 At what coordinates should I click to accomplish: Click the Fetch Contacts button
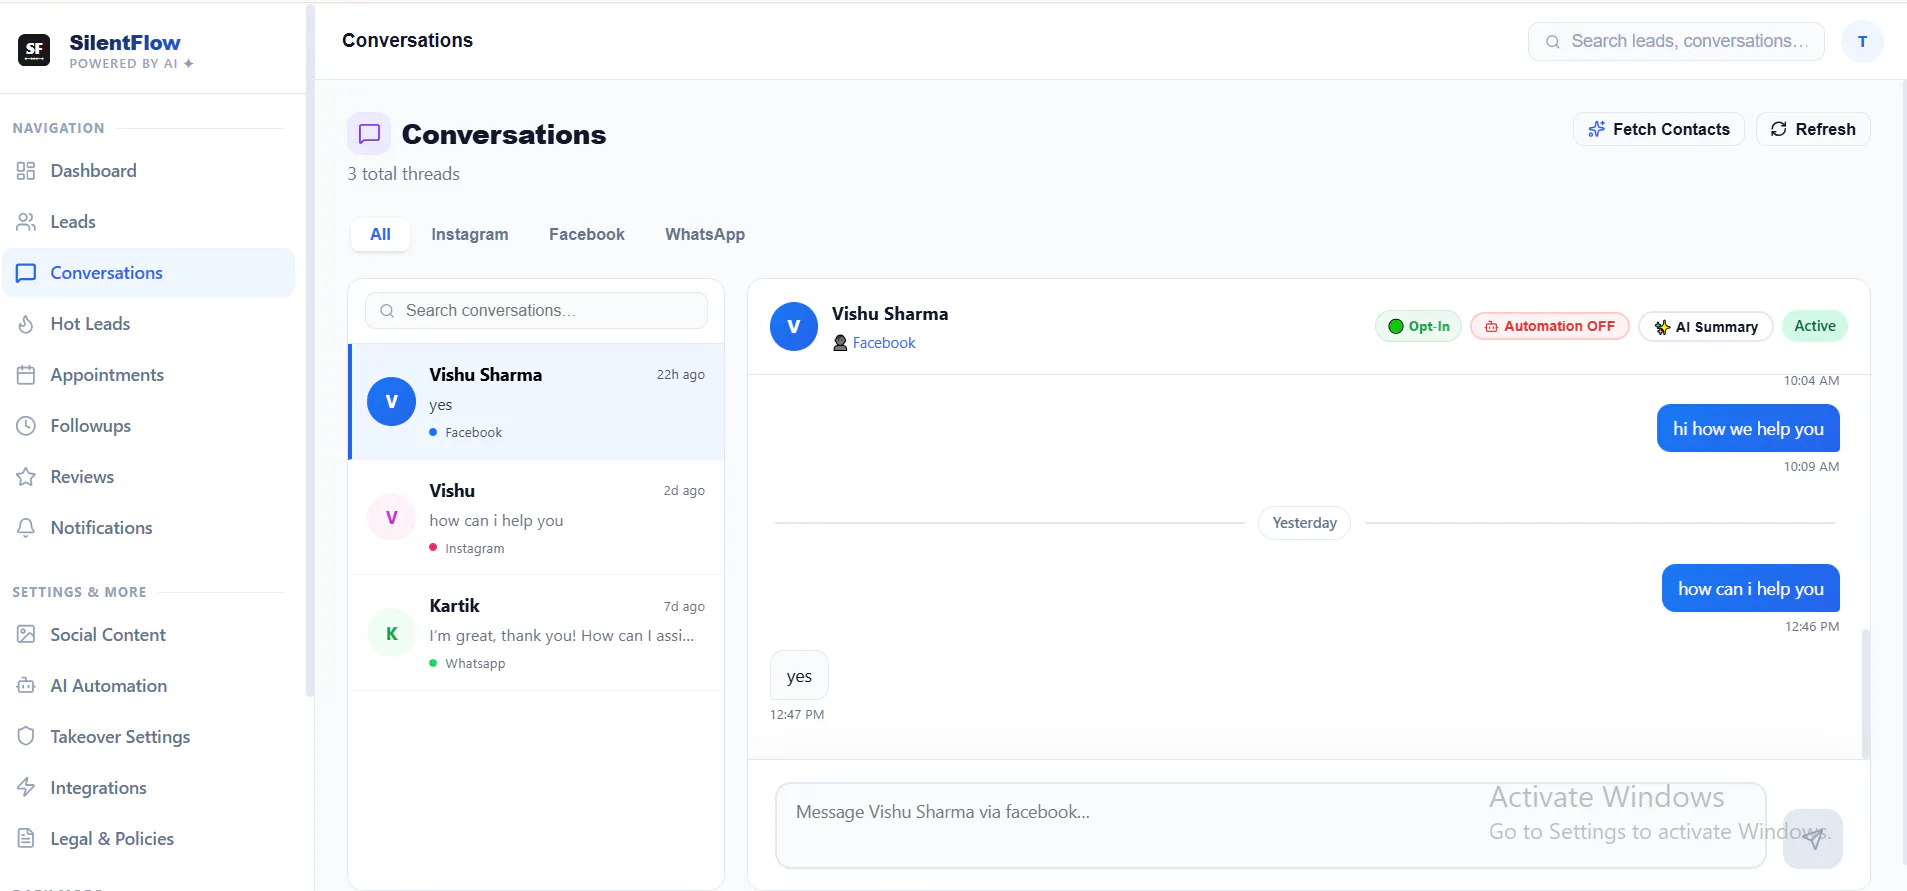(x=1659, y=129)
